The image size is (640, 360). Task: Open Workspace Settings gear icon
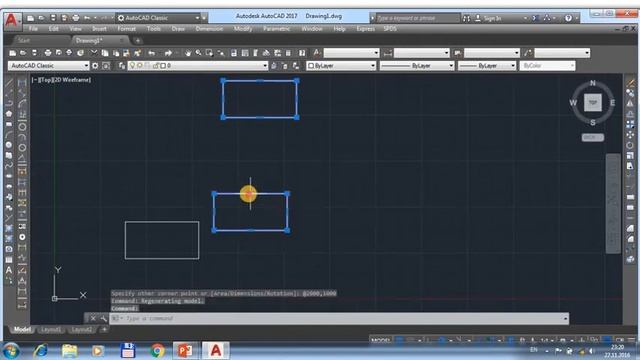[x=95, y=65]
